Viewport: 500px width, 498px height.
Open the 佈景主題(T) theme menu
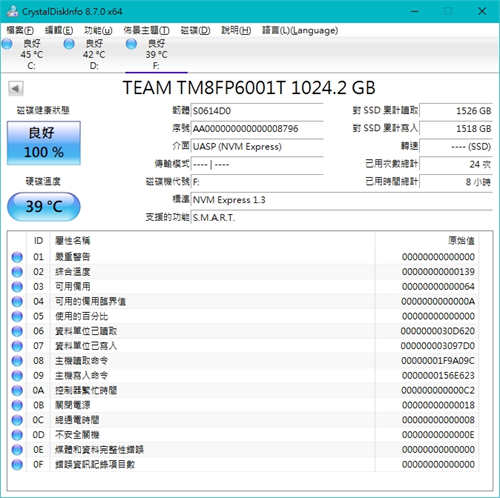146,30
